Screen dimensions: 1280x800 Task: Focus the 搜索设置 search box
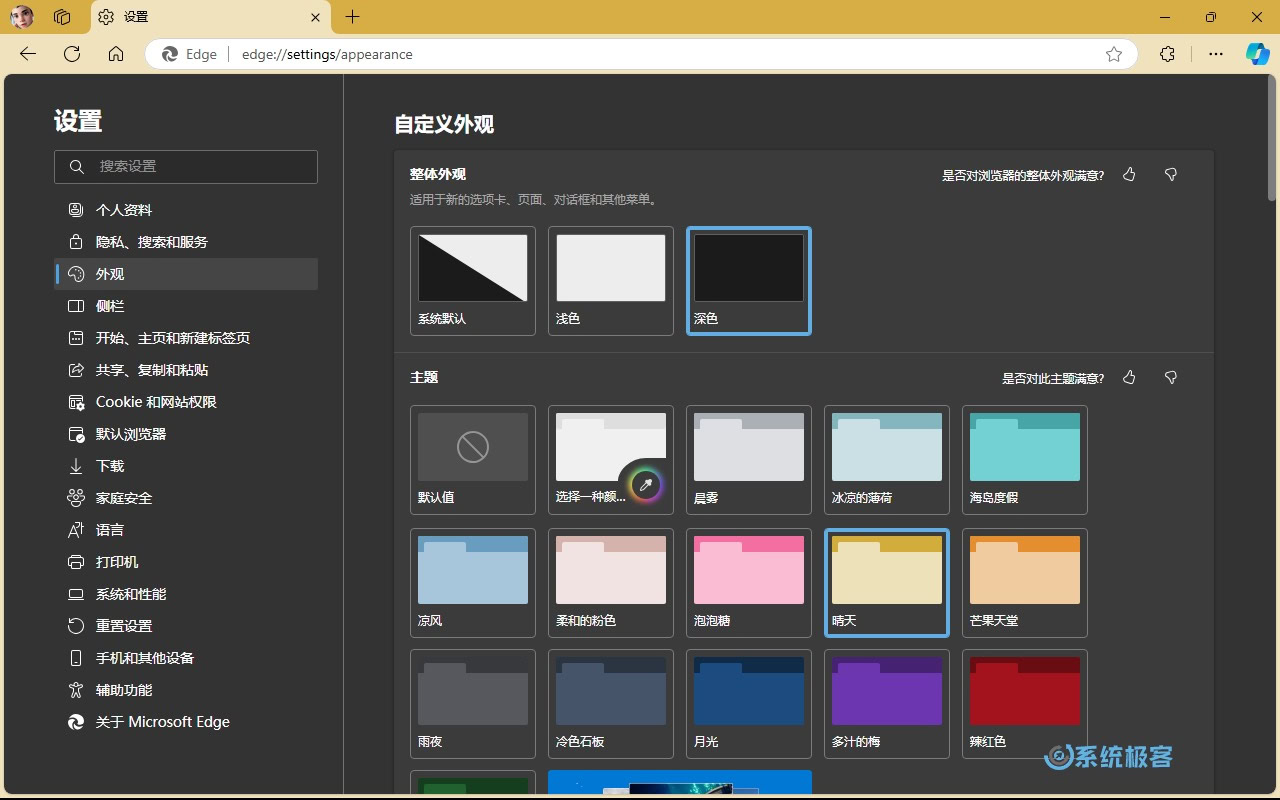[x=186, y=167]
